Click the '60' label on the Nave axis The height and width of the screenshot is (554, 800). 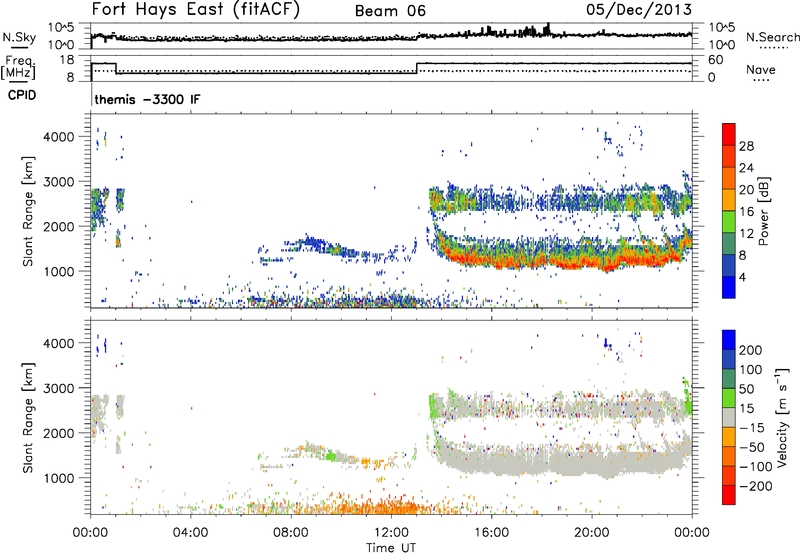[x=716, y=60]
